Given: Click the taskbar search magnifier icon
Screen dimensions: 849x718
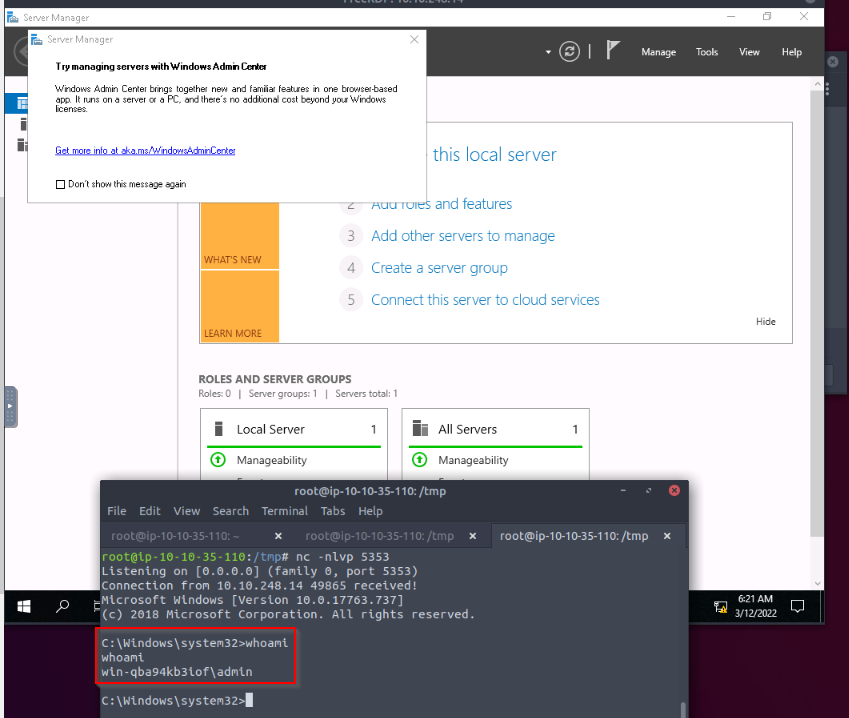Looking at the screenshot, I should tap(62, 606).
